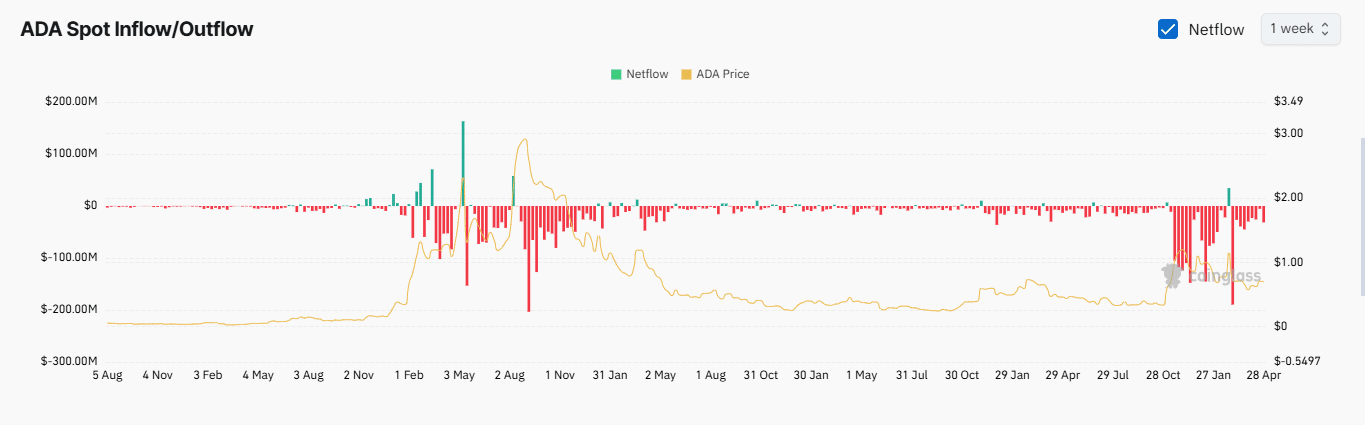
Task: Click the $-0.5497 right axis label
Action: coord(1298,360)
